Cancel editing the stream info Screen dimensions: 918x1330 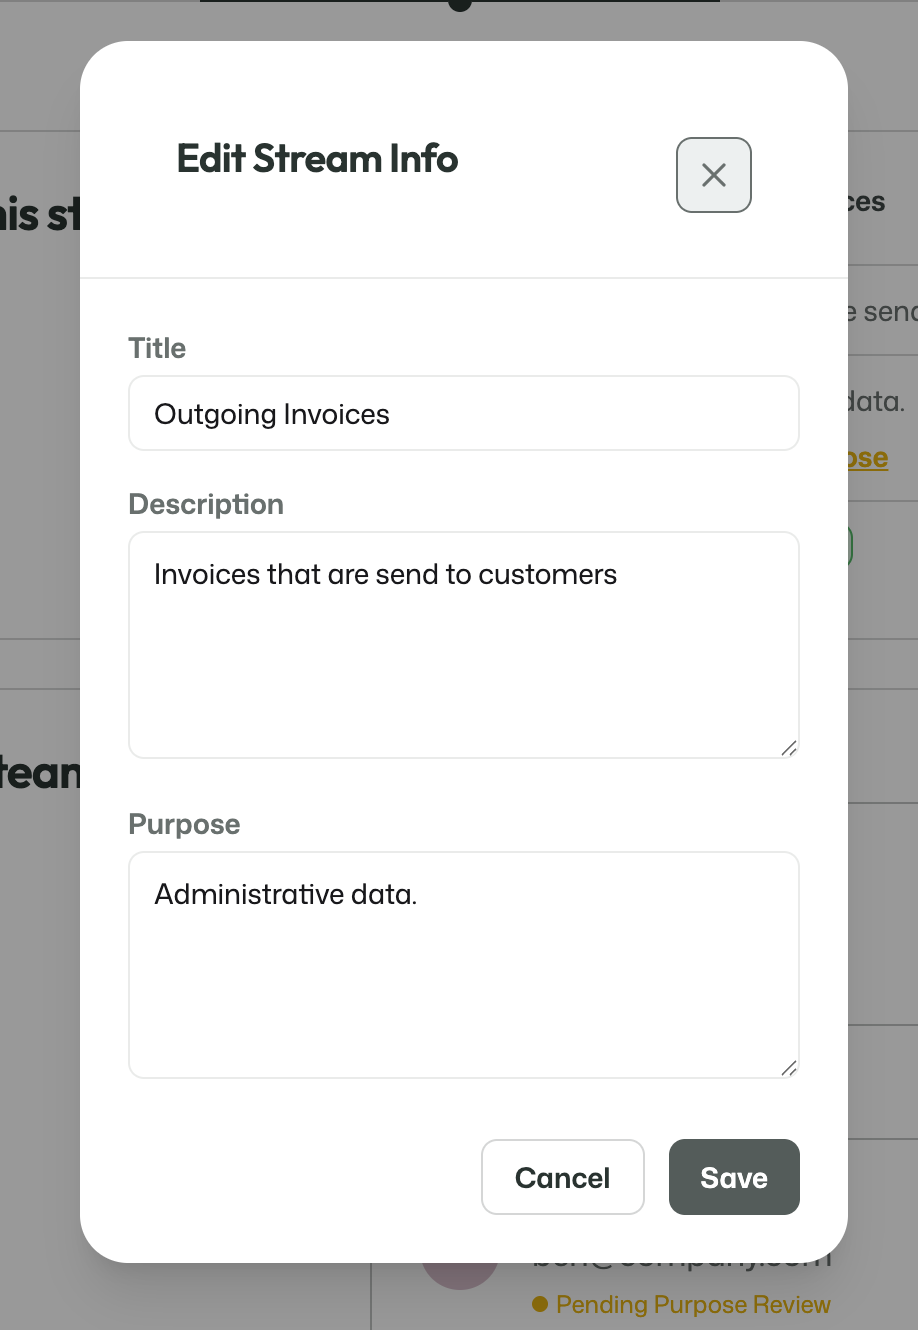point(563,1177)
